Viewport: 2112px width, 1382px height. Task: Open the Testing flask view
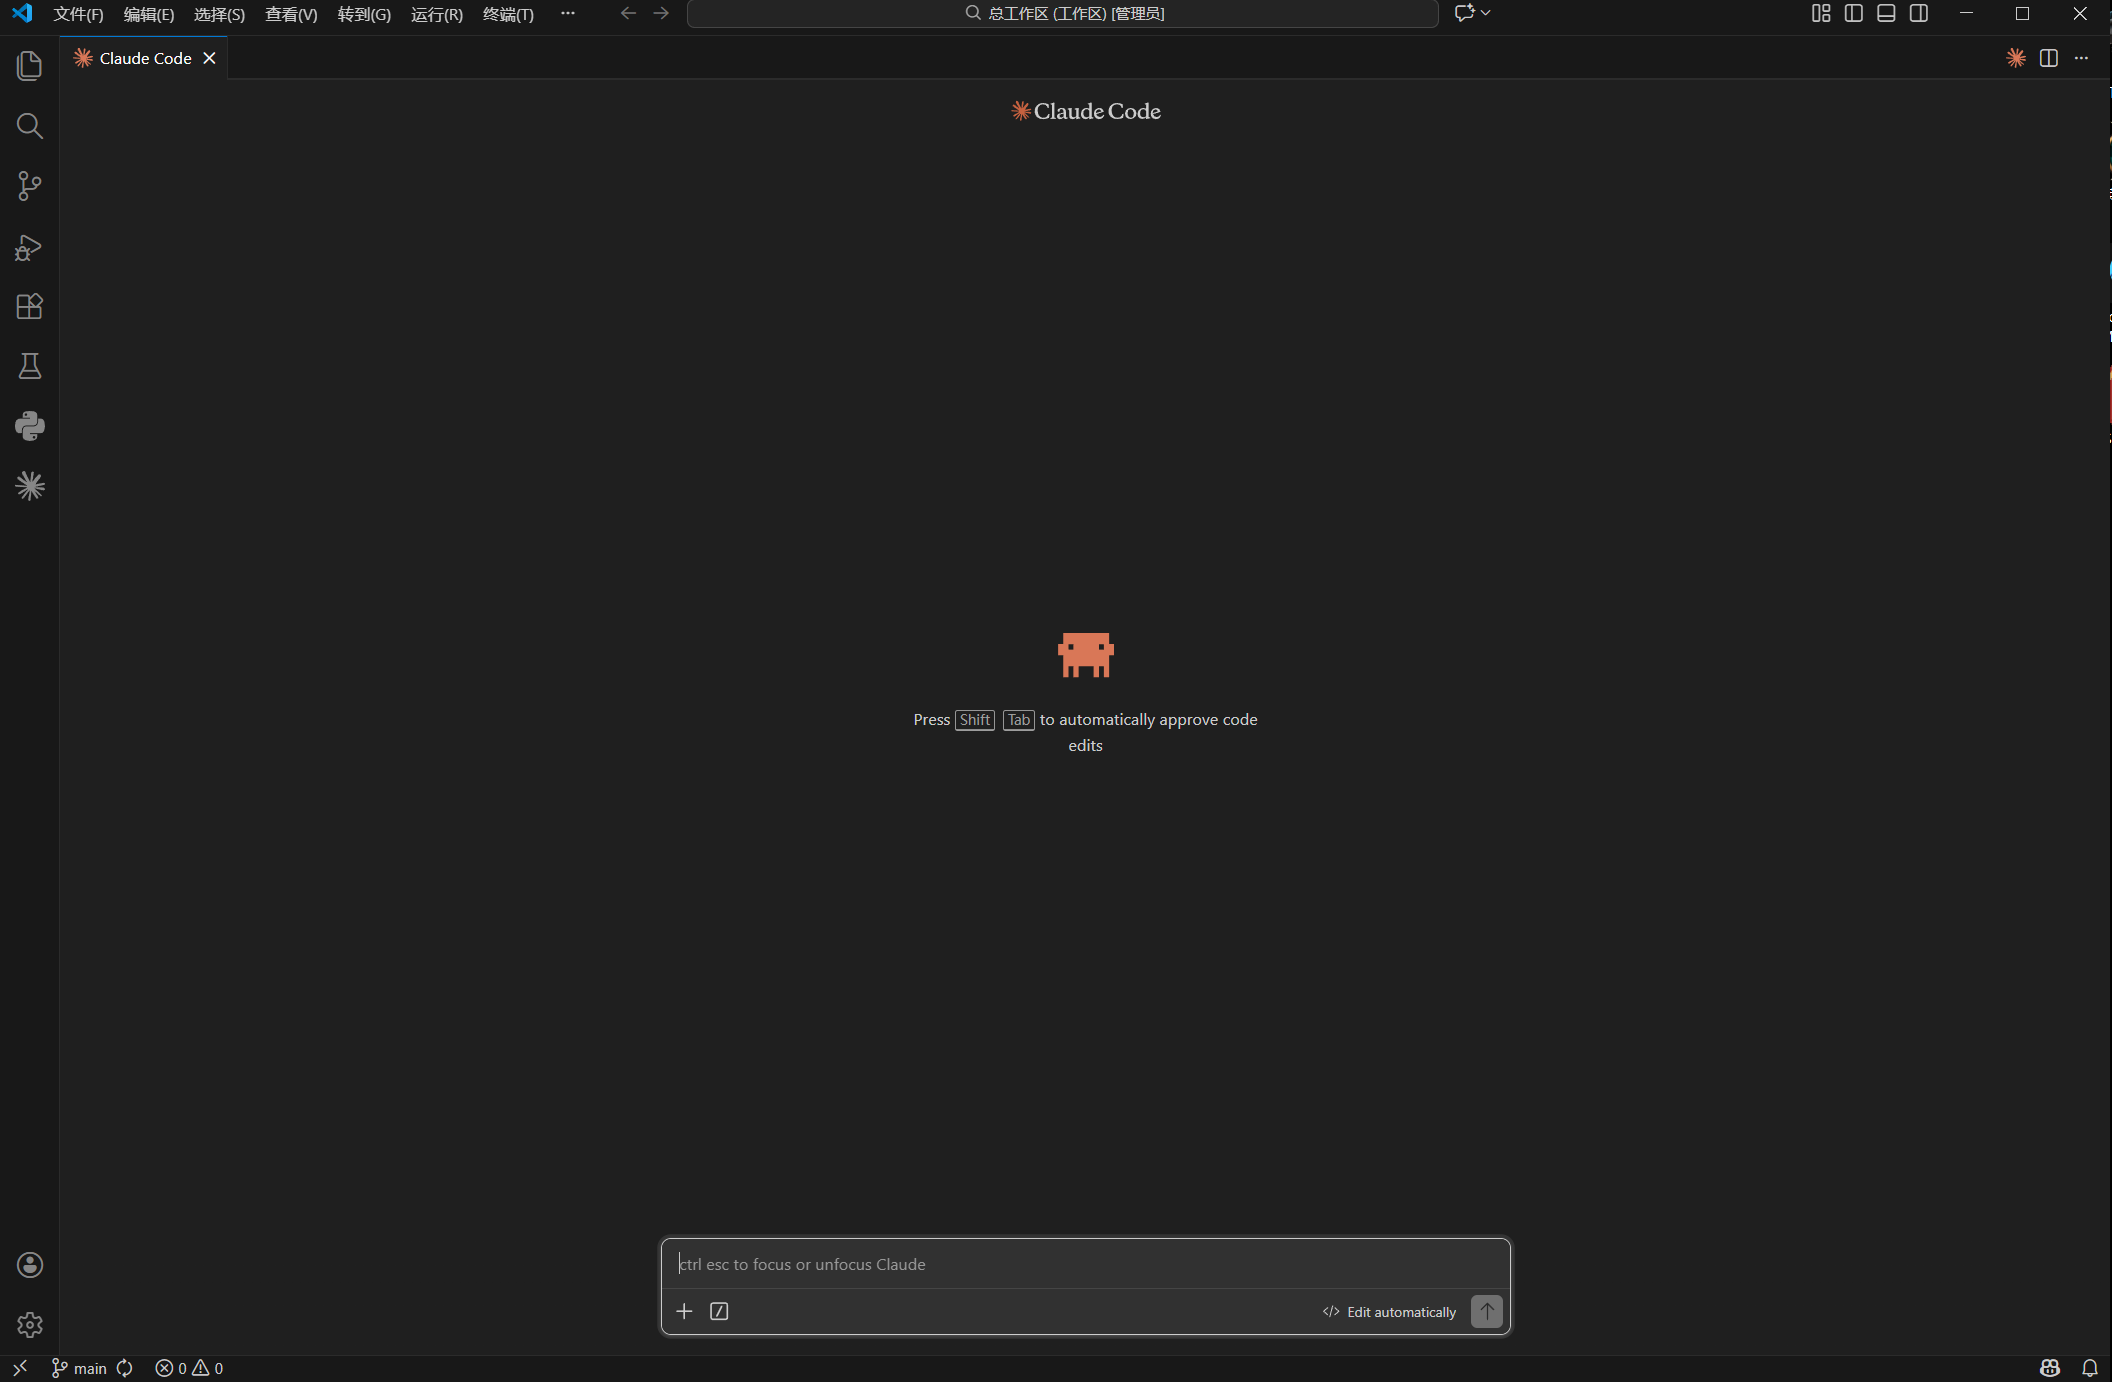pos(30,366)
